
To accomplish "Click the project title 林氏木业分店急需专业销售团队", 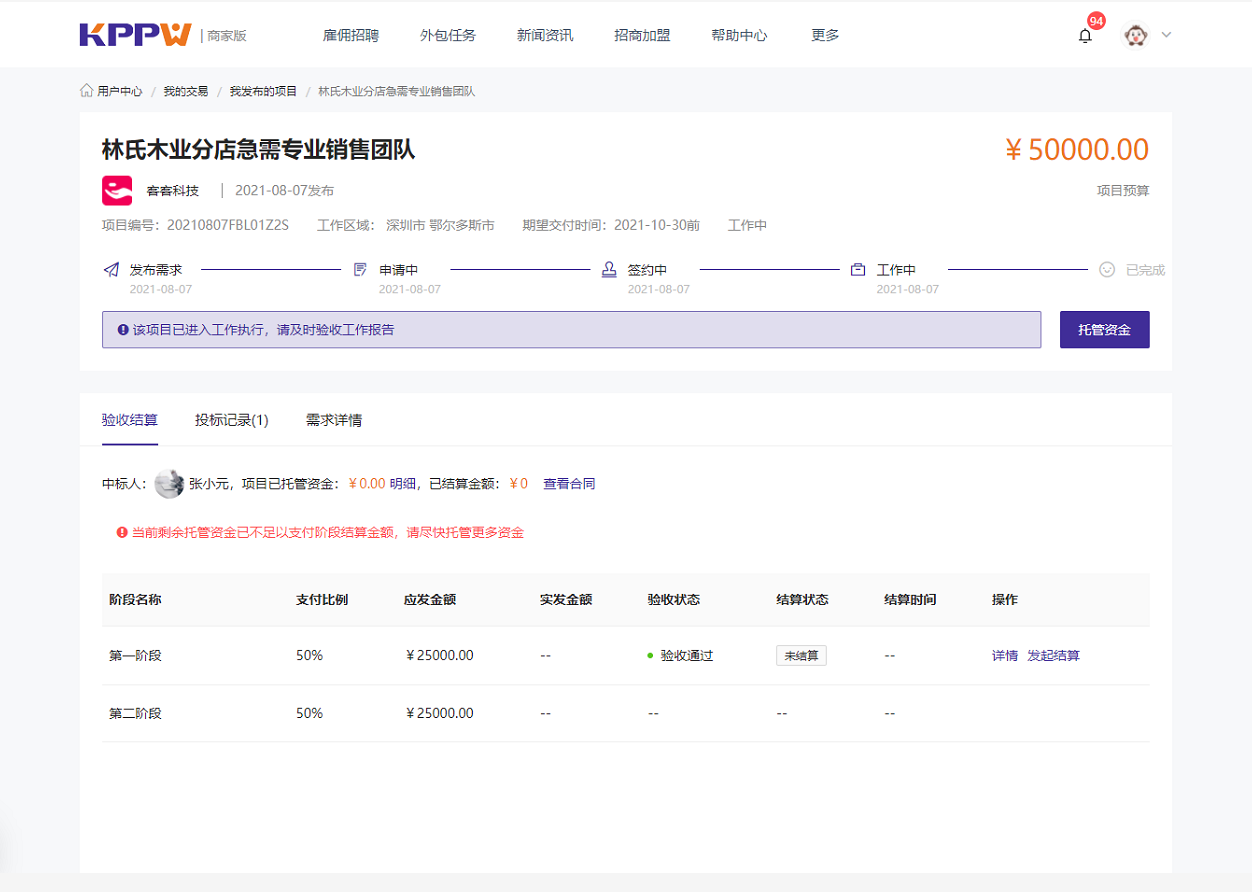I will (x=259, y=150).
